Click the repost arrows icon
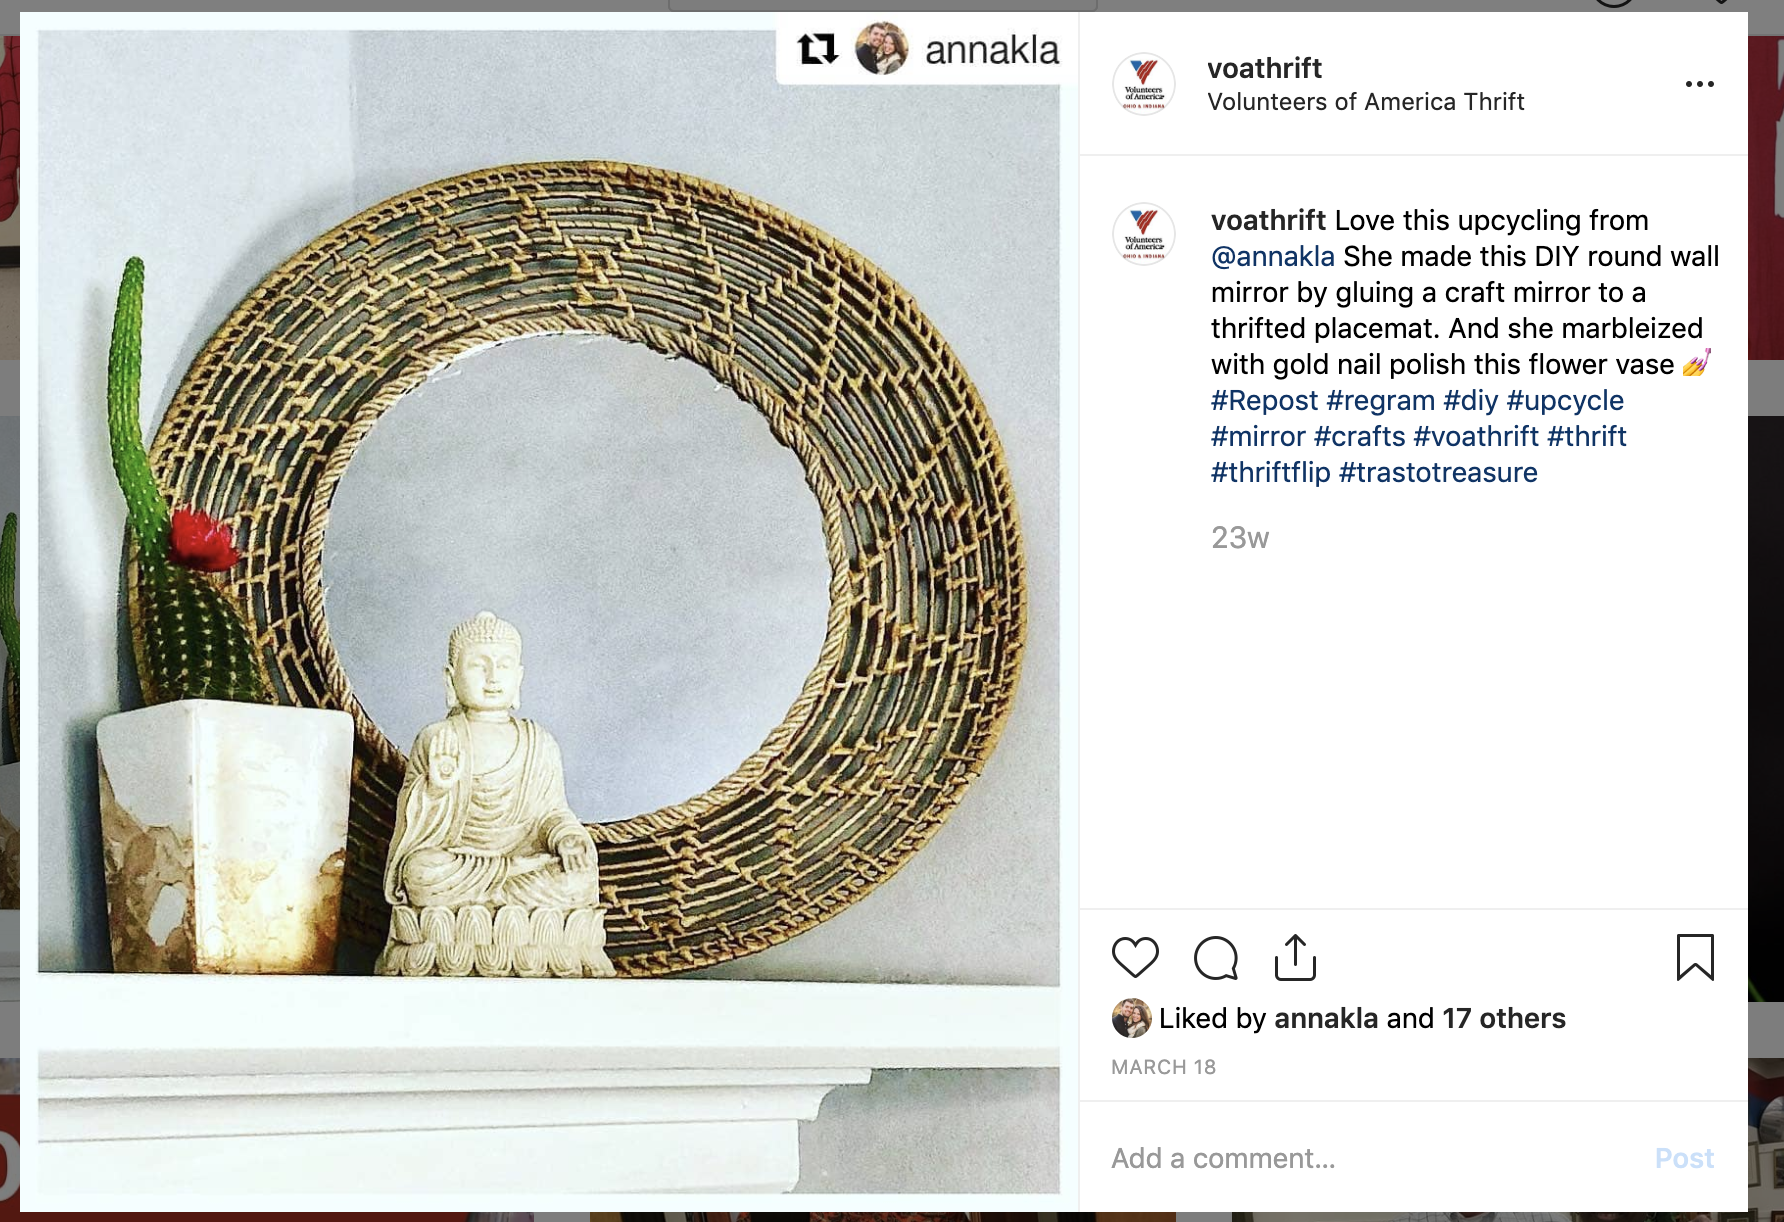This screenshot has height=1222, width=1784. click(x=817, y=49)
